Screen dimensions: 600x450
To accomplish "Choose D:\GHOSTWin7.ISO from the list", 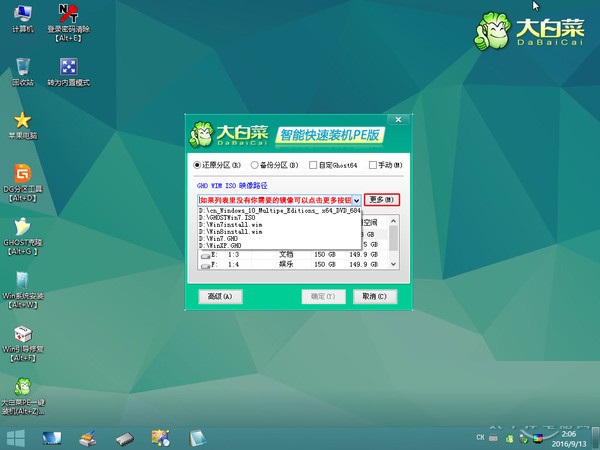I will pyautogui.click(x=280, y=217).
